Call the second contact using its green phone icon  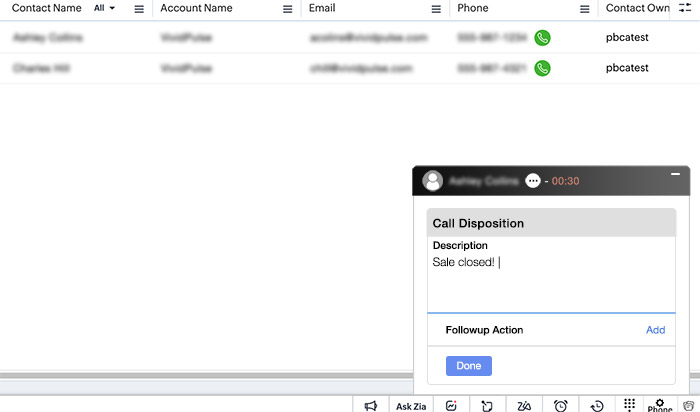pos(542,68)
